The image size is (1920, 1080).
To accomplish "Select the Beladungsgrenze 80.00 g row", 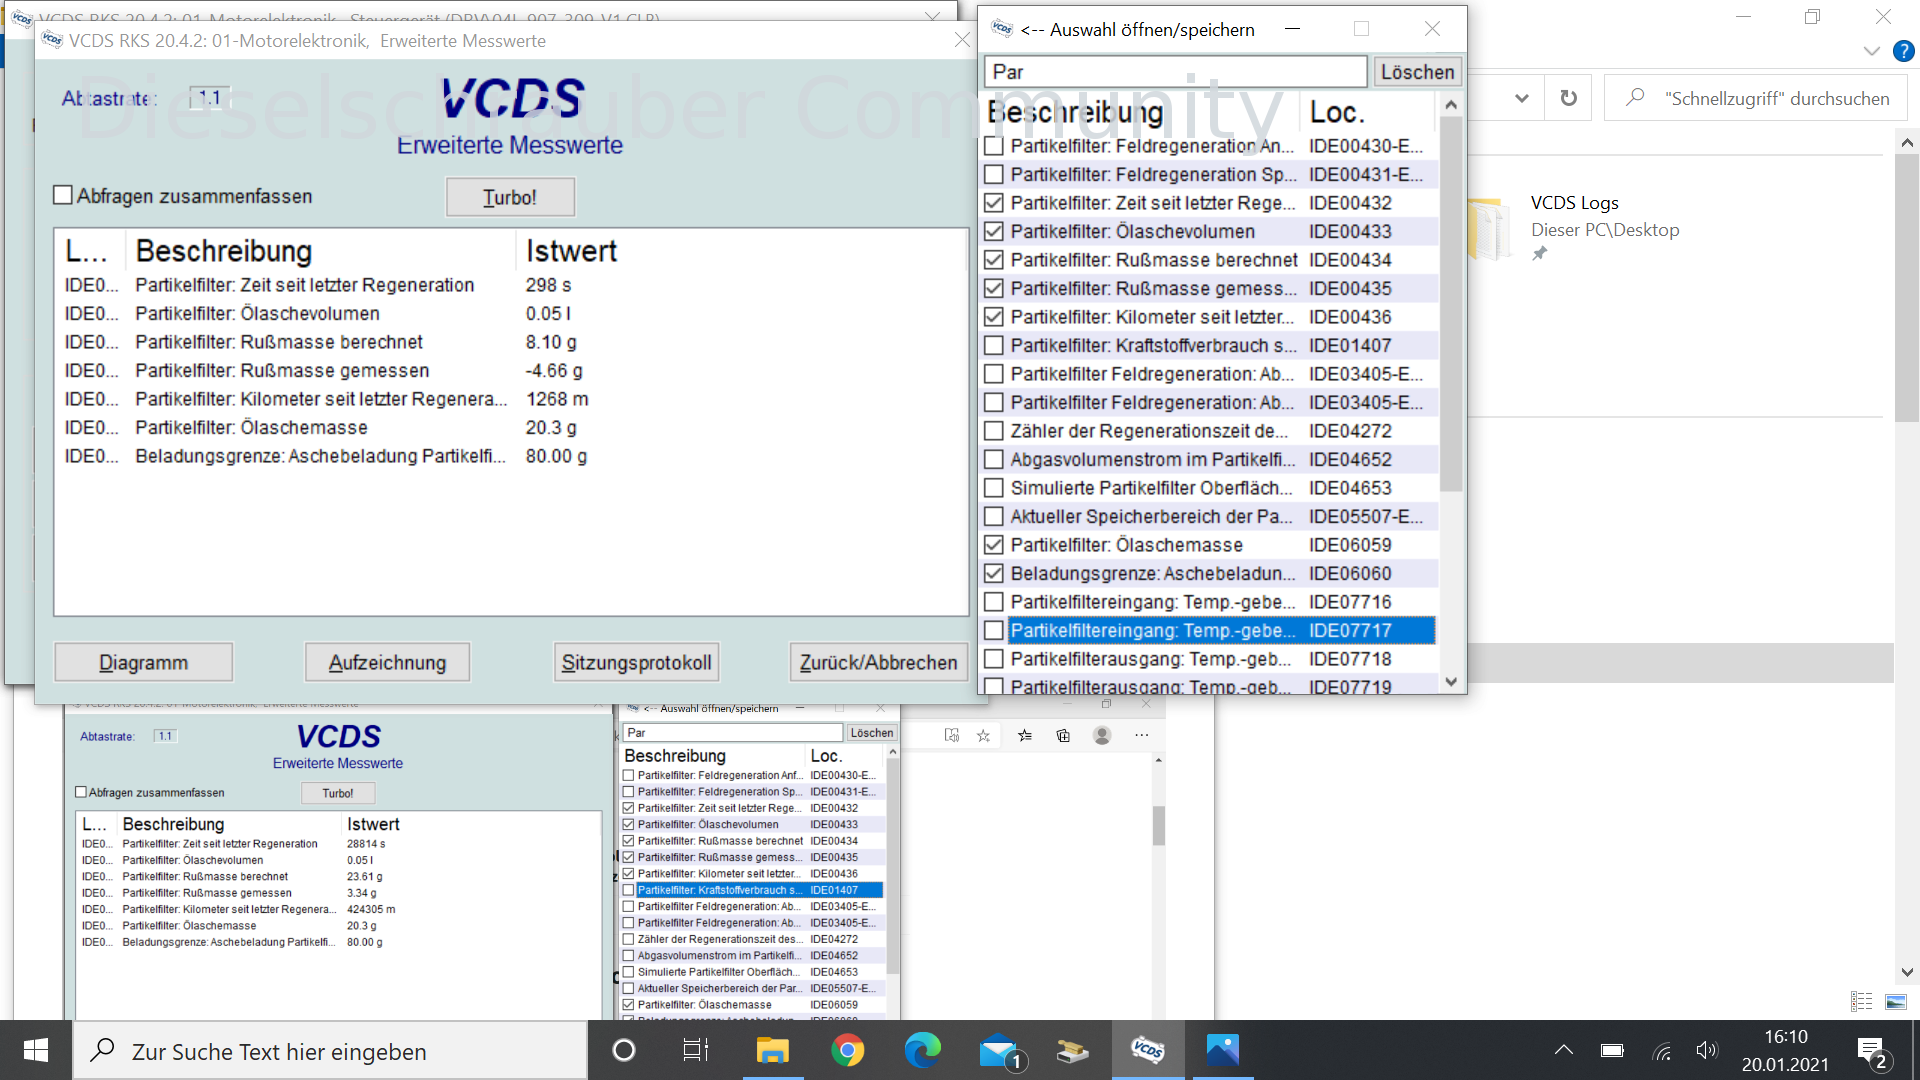I will 510,456.
